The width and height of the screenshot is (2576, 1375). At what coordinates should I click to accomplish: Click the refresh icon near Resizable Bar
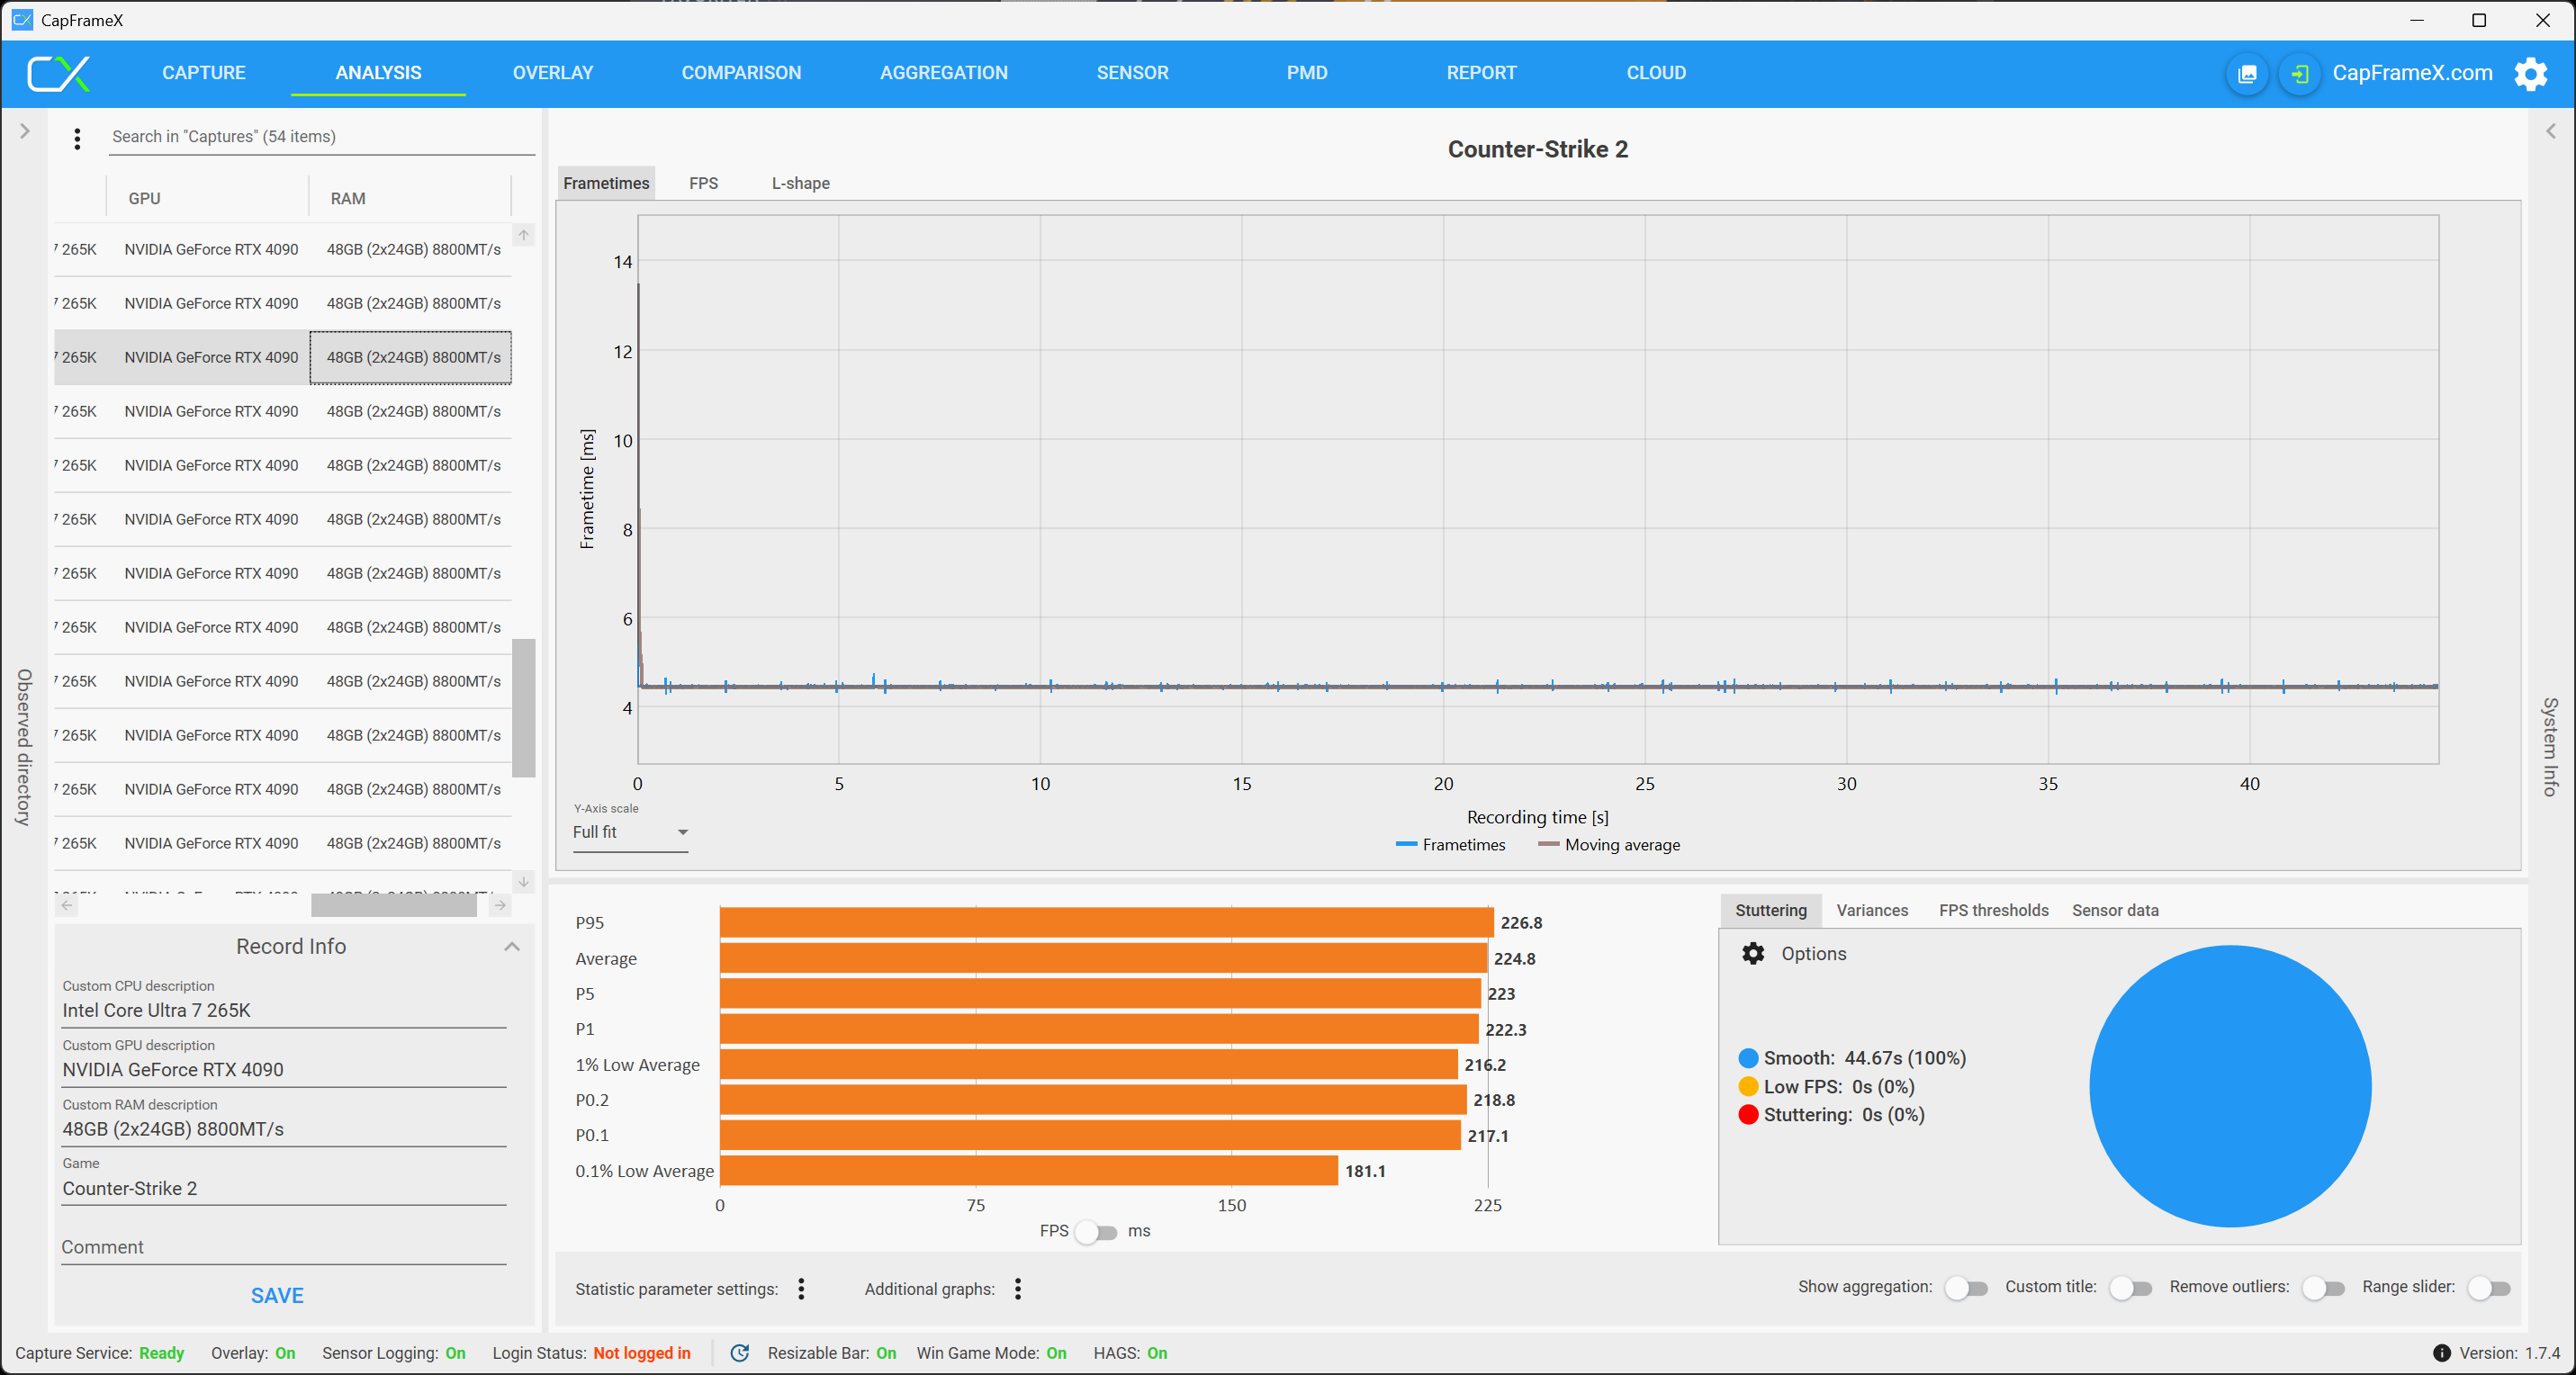(x=740, y=1352)
